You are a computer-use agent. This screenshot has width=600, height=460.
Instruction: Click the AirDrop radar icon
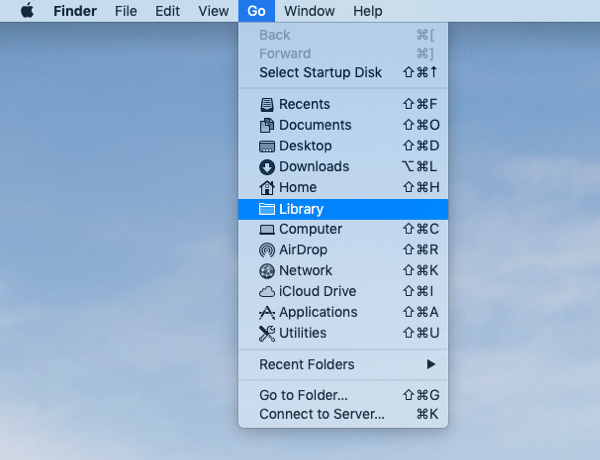click(x=267, y=250)
